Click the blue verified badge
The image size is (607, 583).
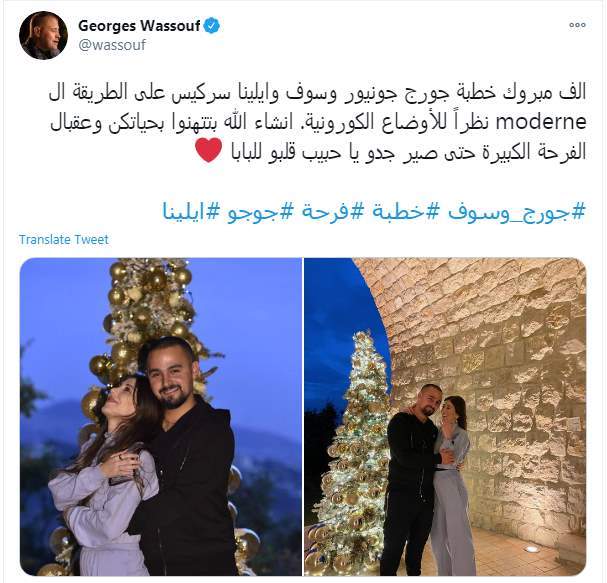click(x=212, y=26)
